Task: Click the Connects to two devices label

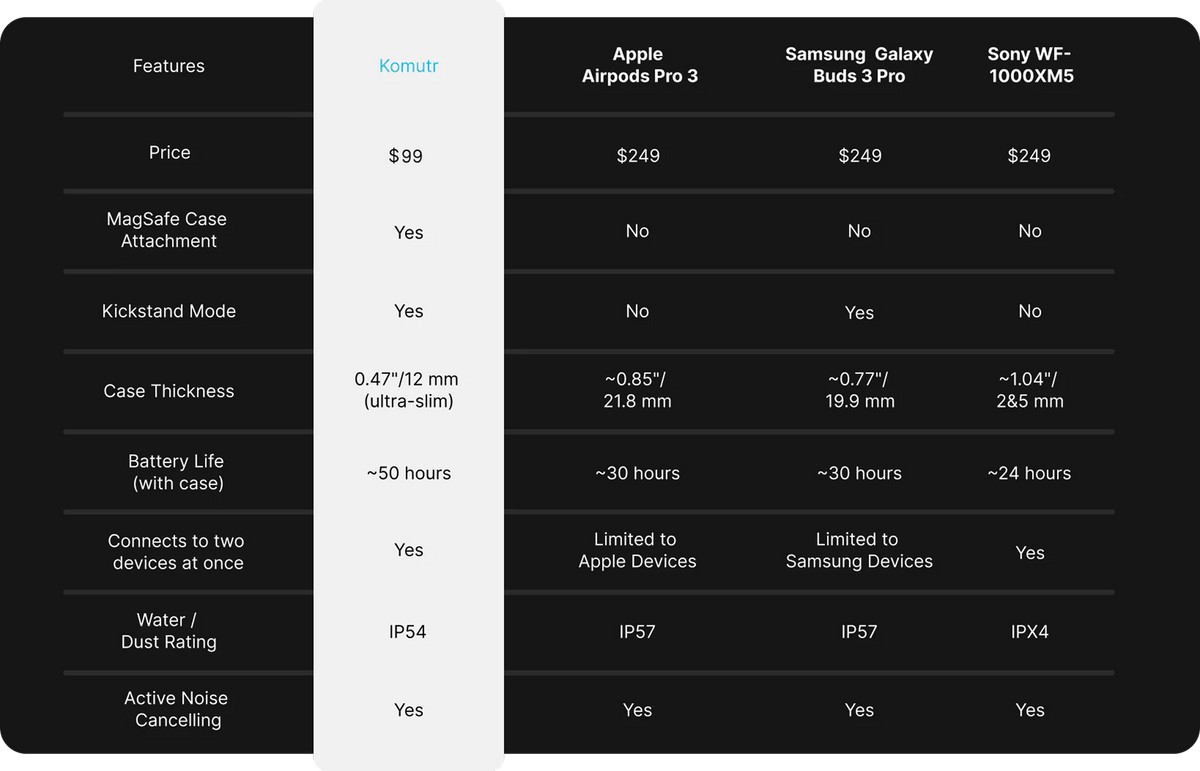Action: pos(176,552)
